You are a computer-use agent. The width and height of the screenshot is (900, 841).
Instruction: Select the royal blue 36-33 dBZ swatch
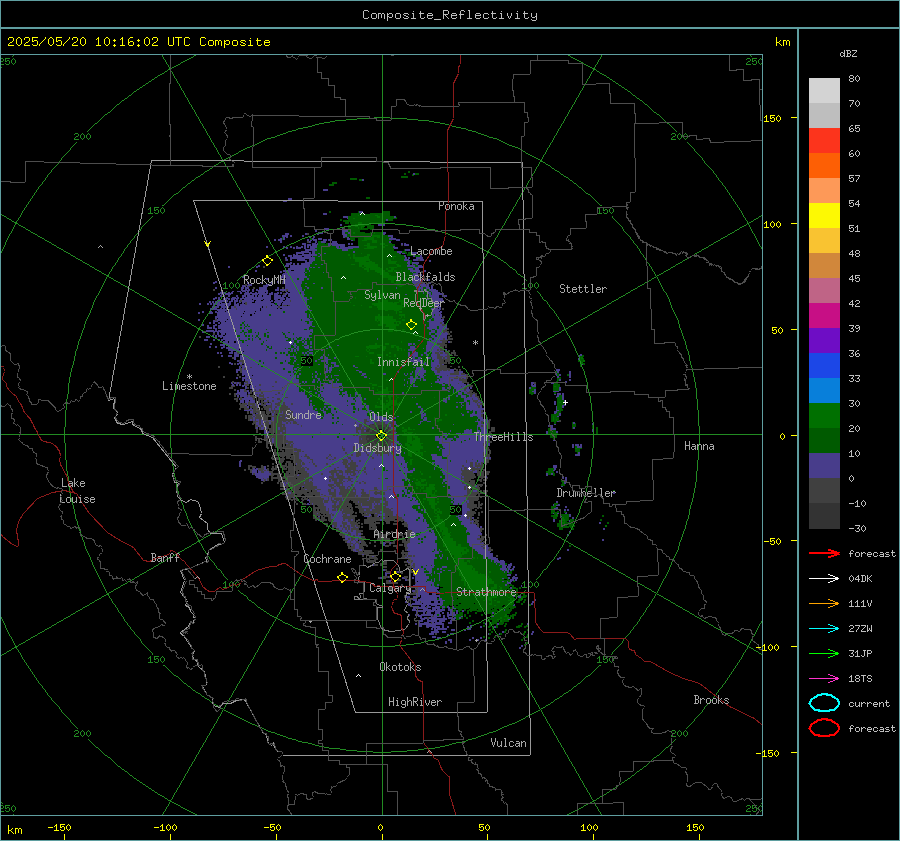click(824, 365)
